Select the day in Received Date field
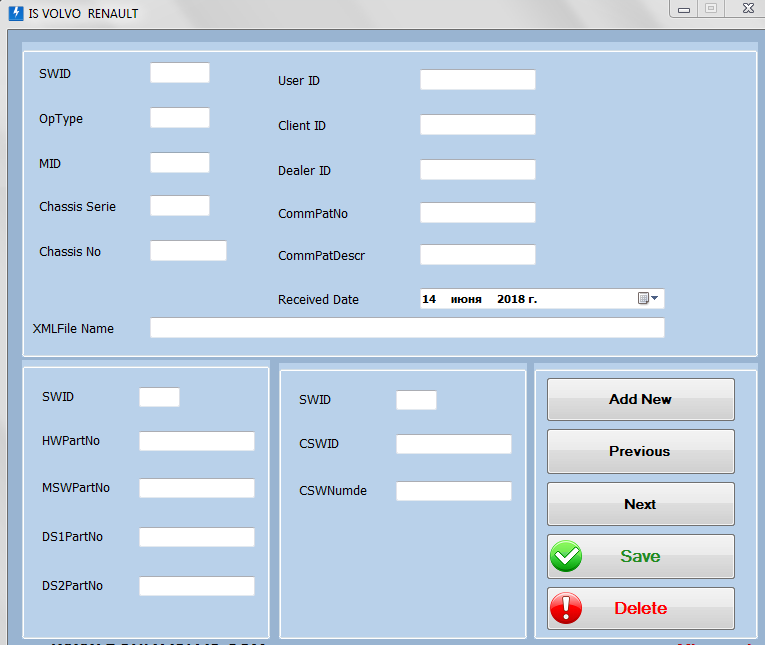Image resolution: width=765 pixels, height=645 pixels. point(429,299)
